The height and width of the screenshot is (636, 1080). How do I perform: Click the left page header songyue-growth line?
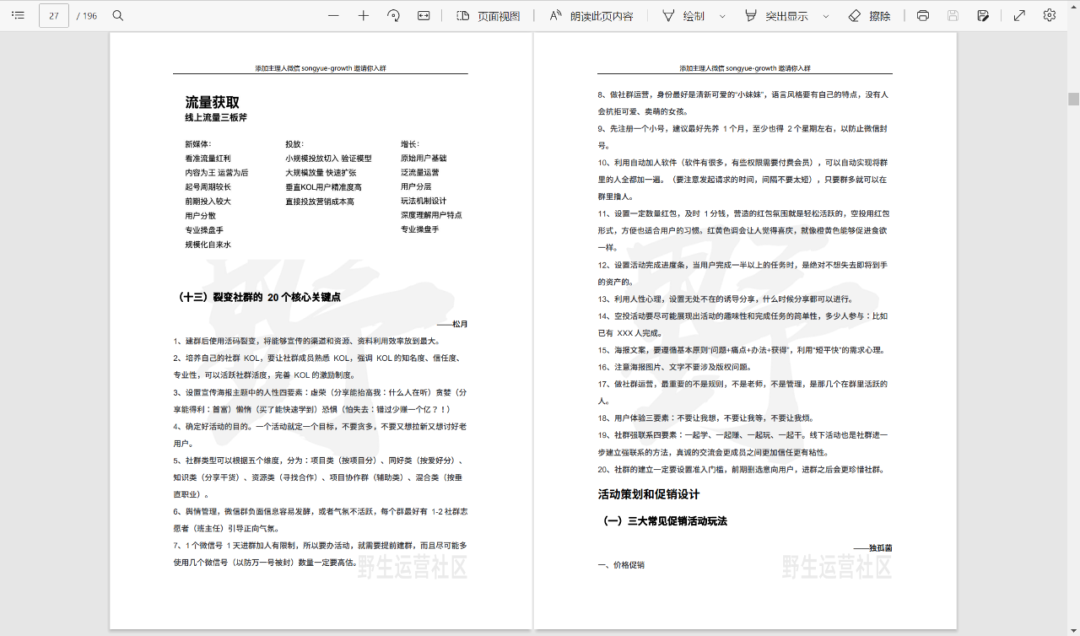pos(320,68)
